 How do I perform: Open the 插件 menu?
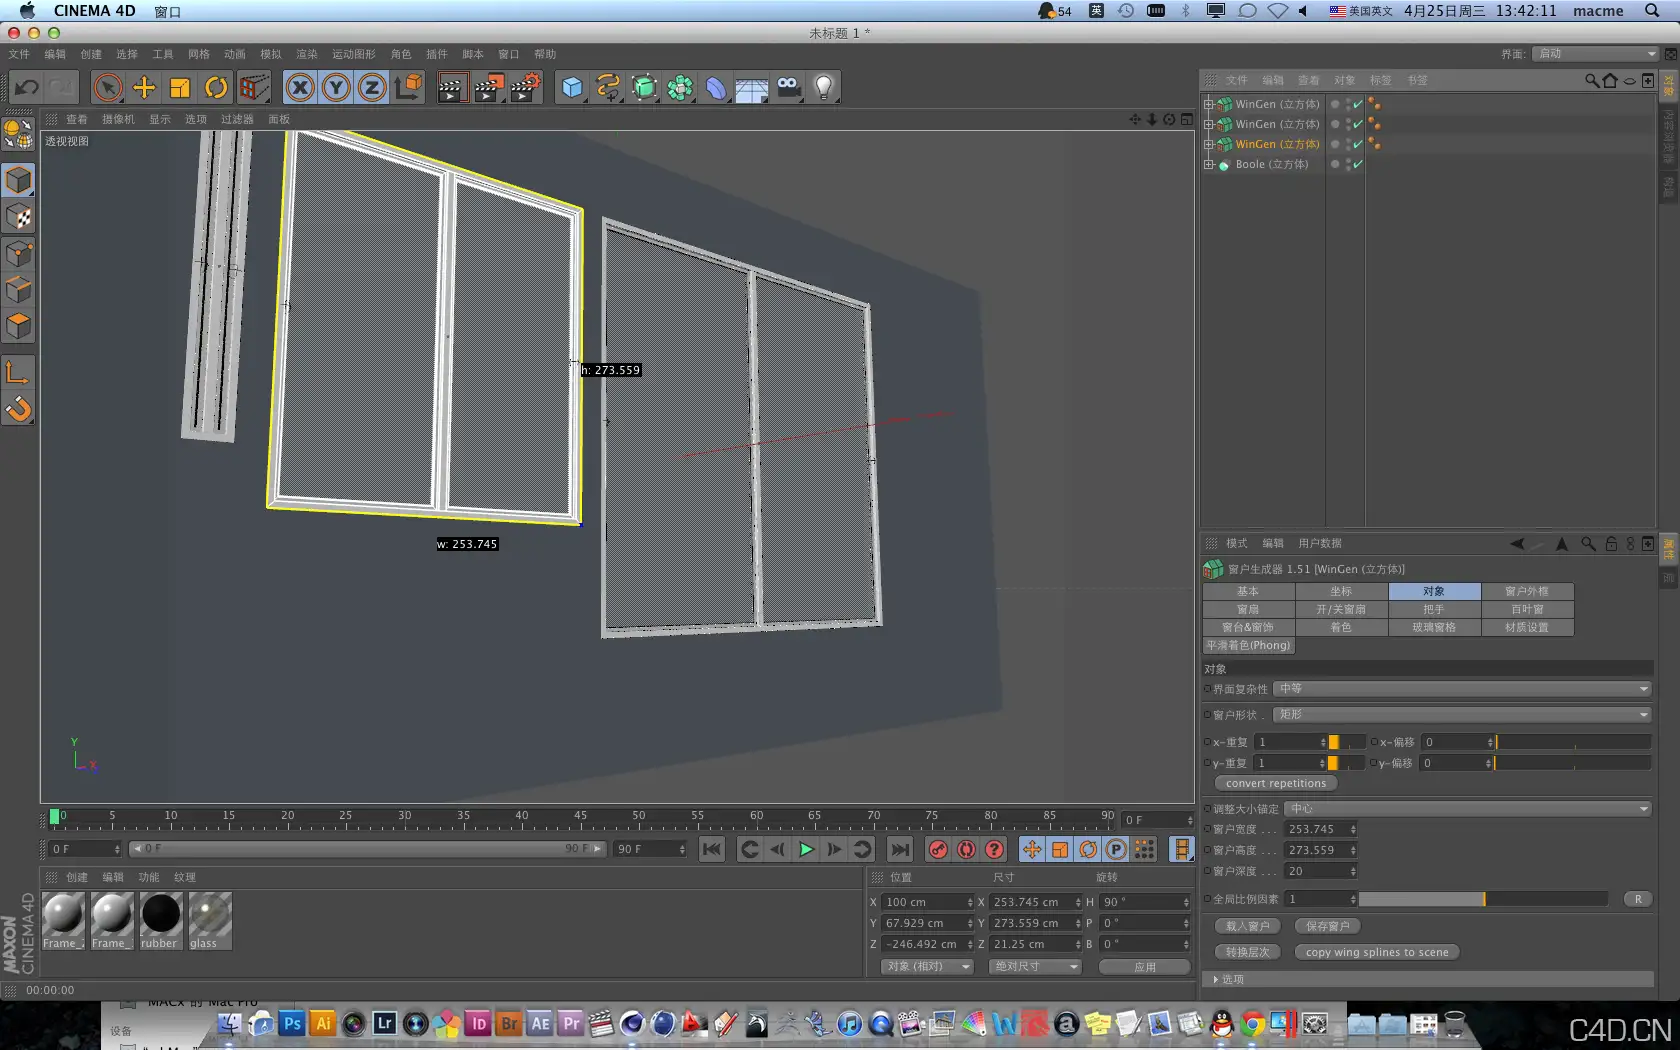pos(437,54)
